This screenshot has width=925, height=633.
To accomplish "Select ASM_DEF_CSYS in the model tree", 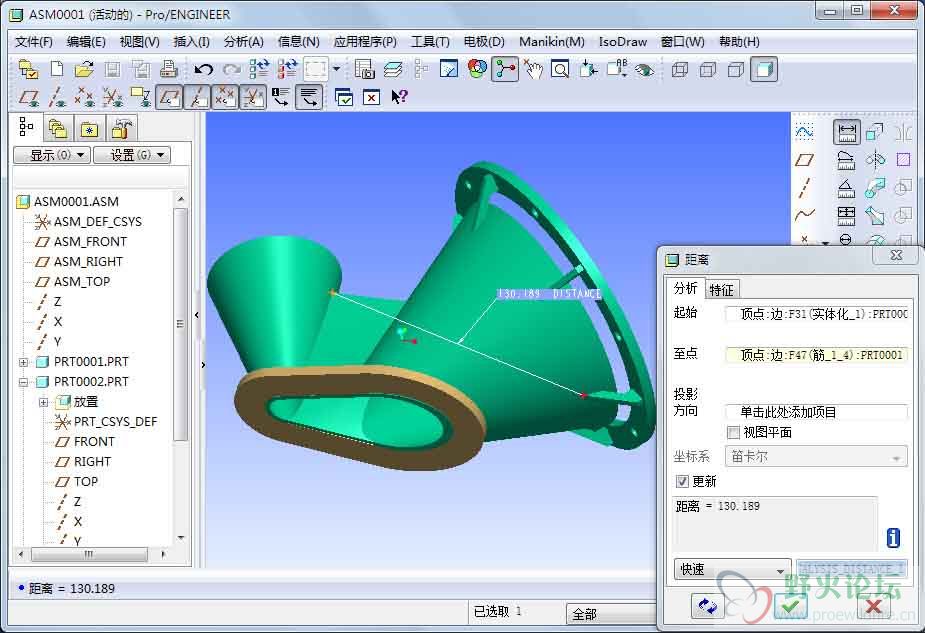I will 97,222.
